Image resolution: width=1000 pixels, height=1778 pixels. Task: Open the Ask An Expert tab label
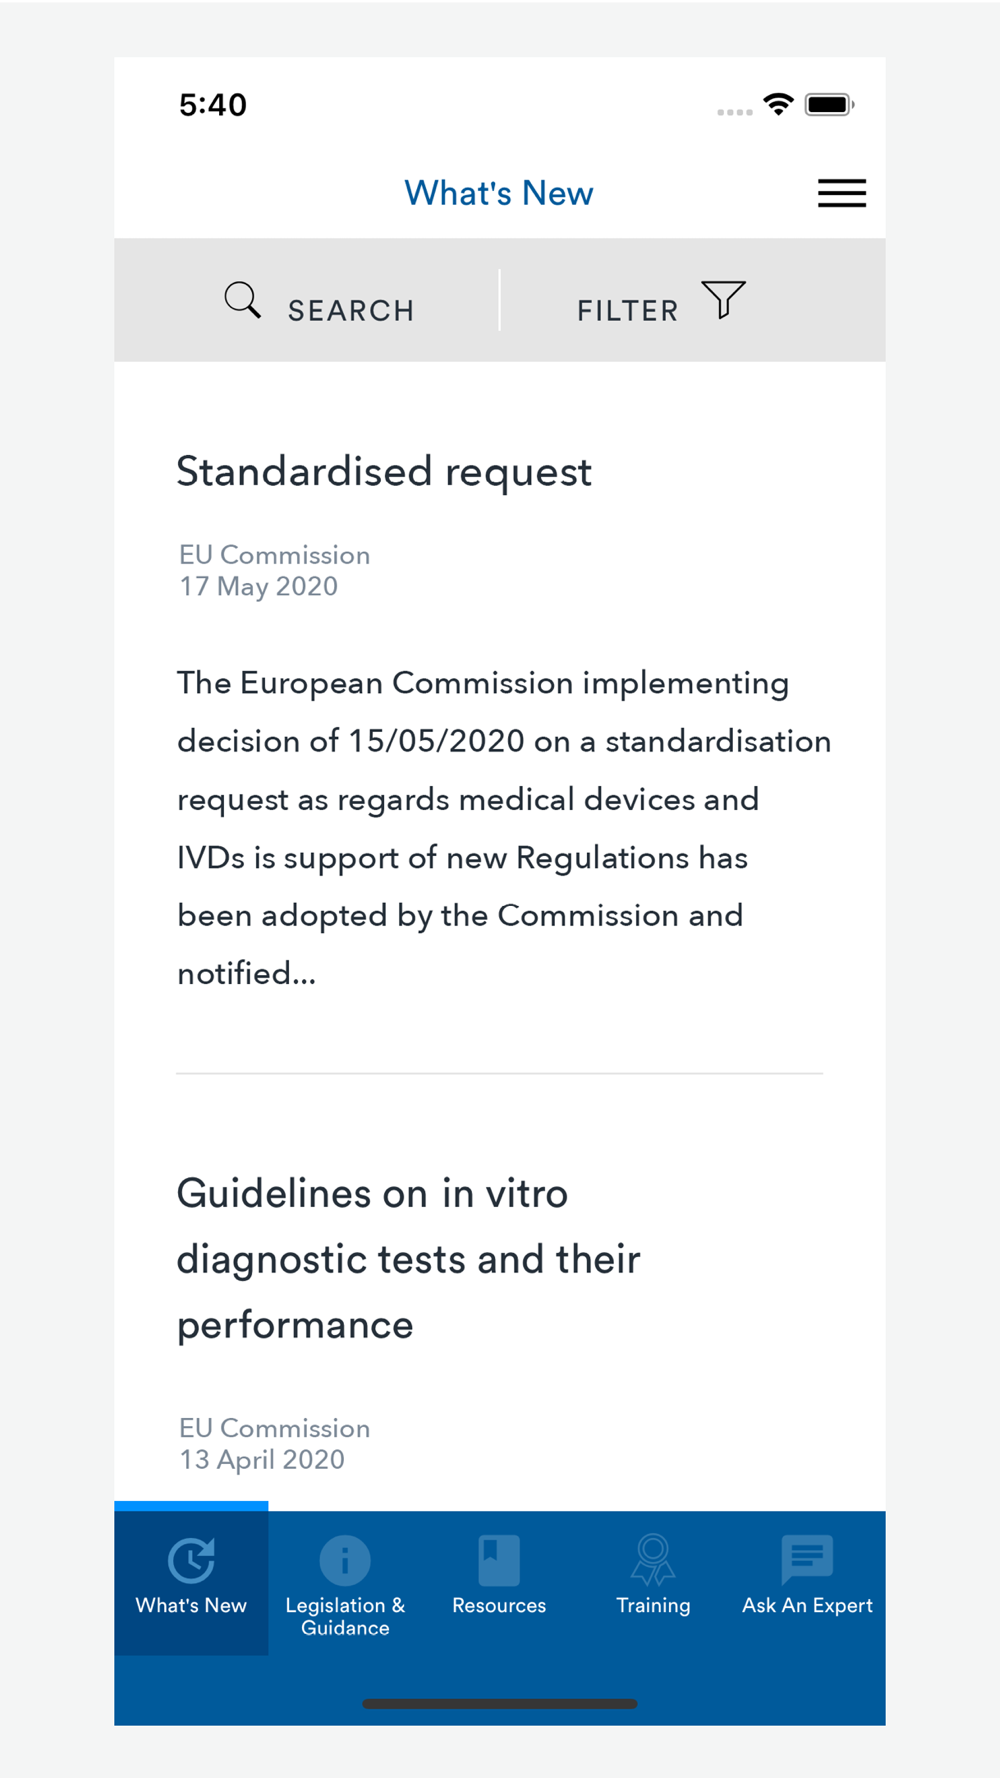pyautogui.click(x=807, y=1606)
